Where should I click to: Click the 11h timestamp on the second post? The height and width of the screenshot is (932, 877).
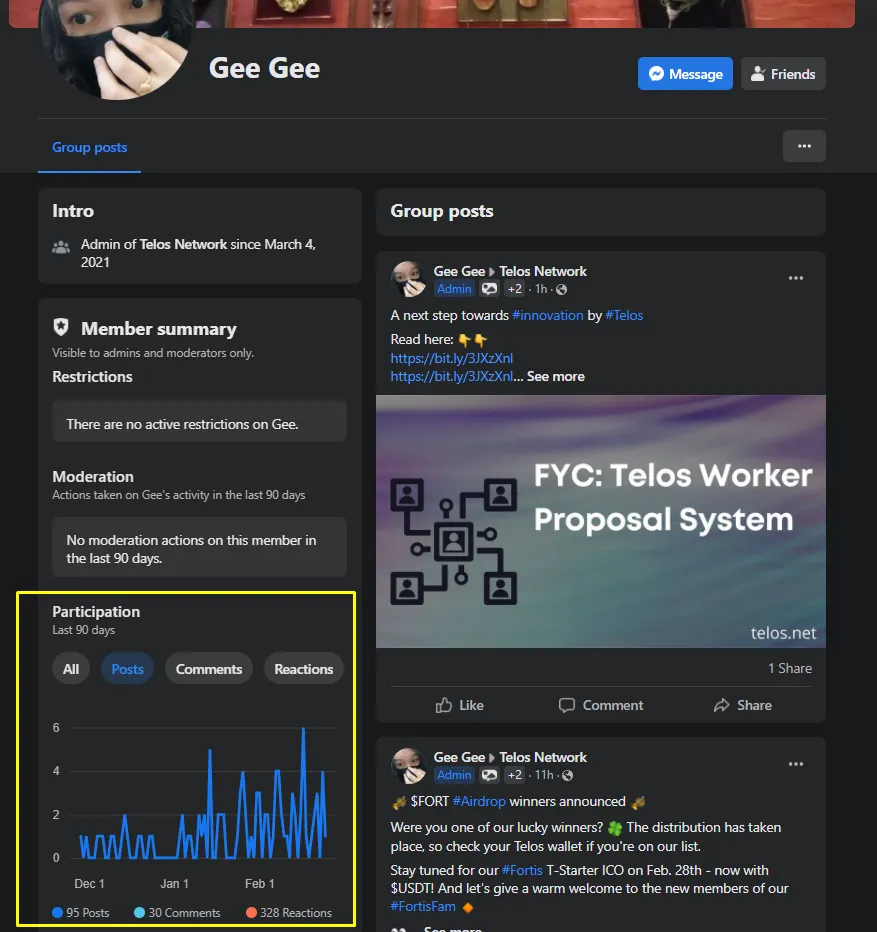(543, 775)
